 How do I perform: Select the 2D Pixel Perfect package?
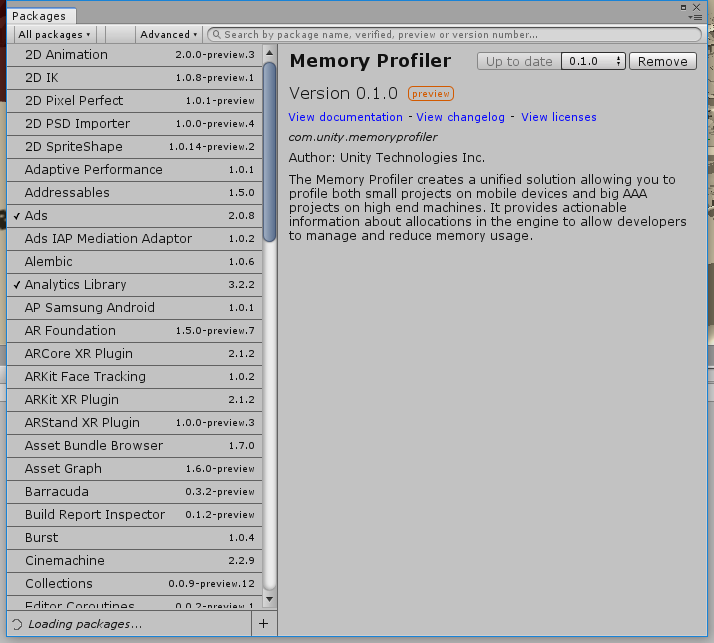(135, 101)
